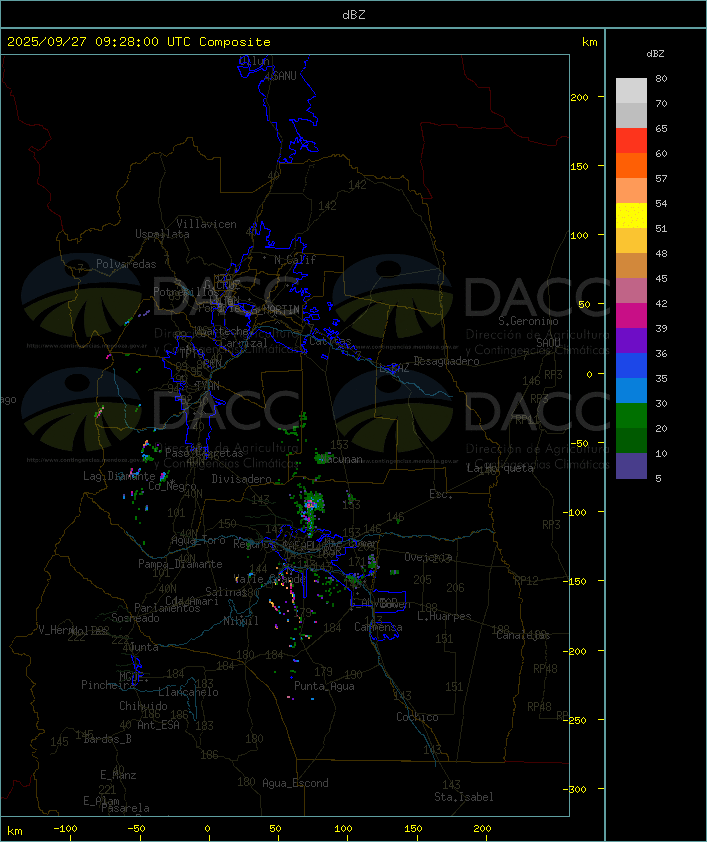Click the 'Salinas' map label
The height and width of the screenshot is (842, 707).
pos(226,592)
